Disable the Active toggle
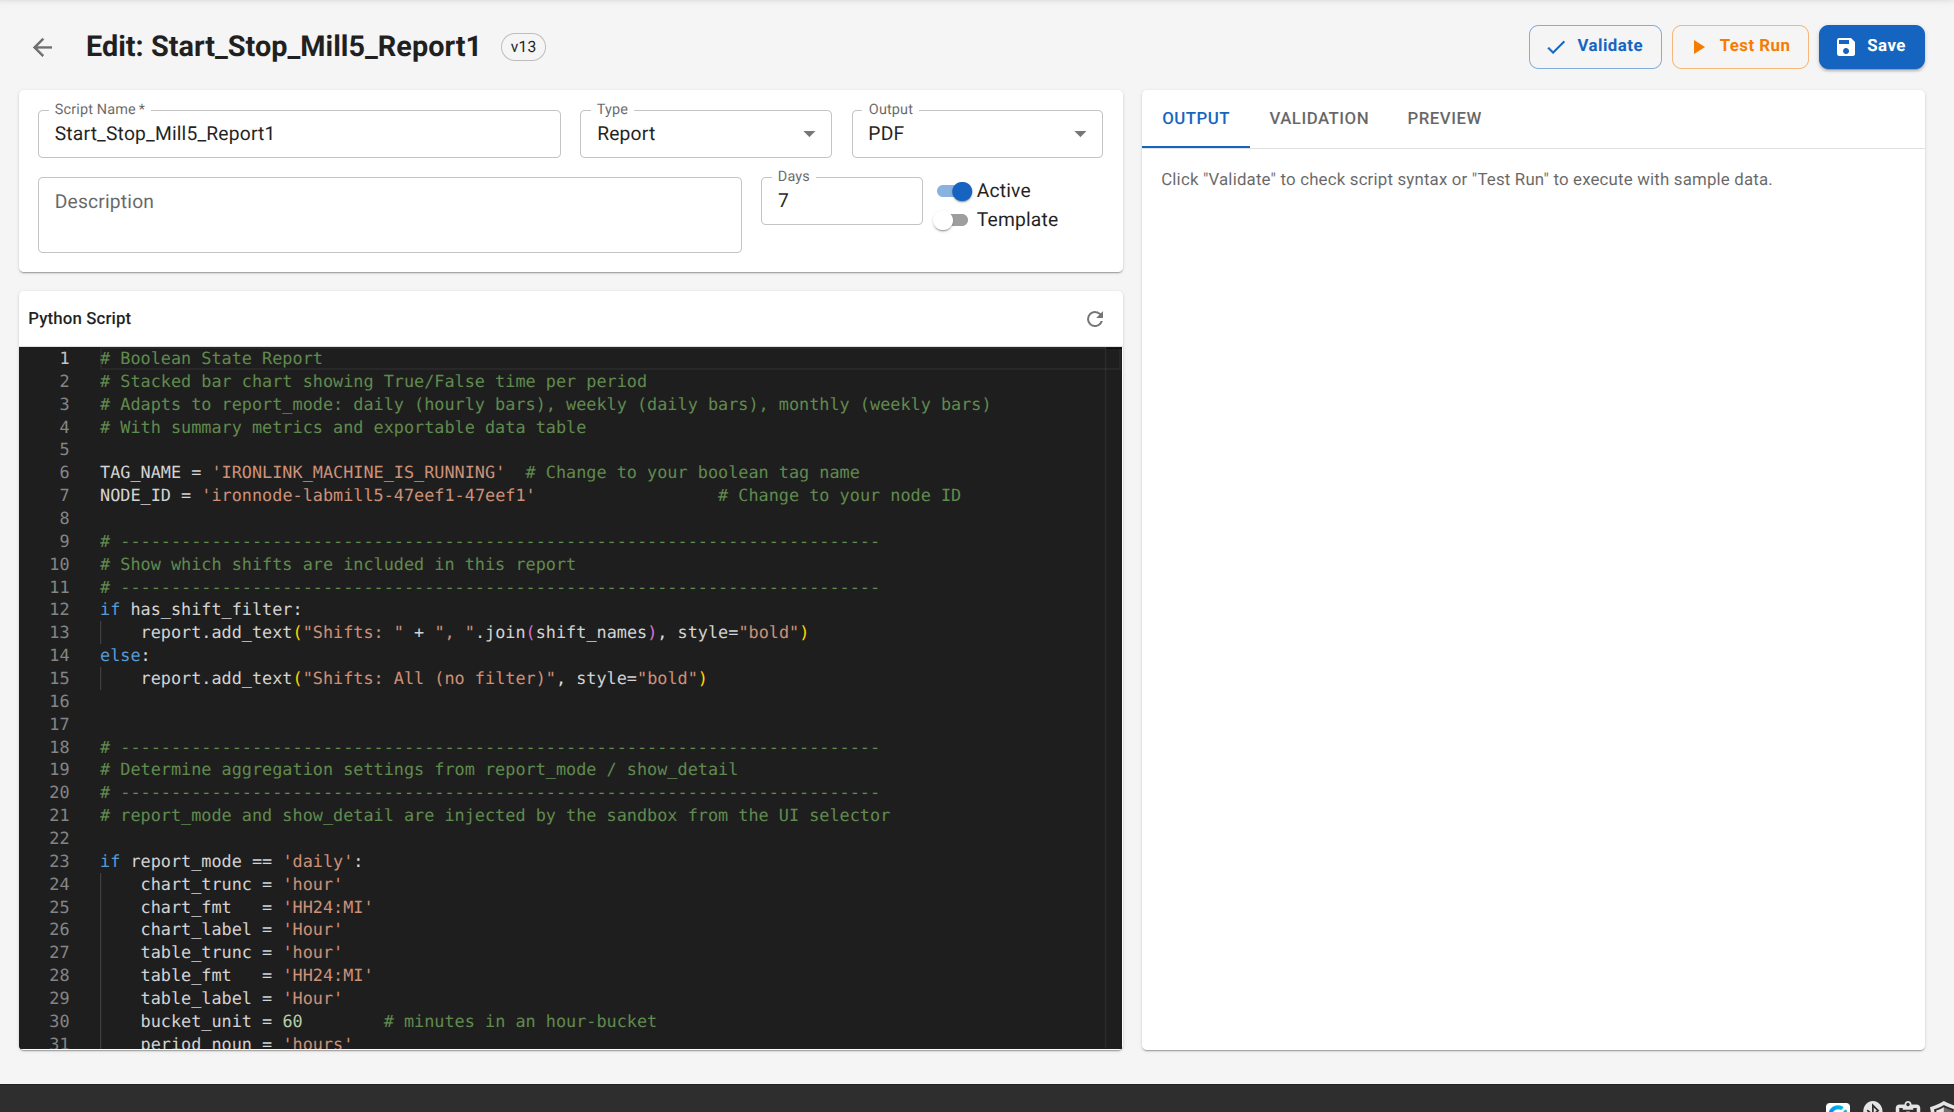Viewport: 1954px width, 1112px height. [x=955, y=191]
